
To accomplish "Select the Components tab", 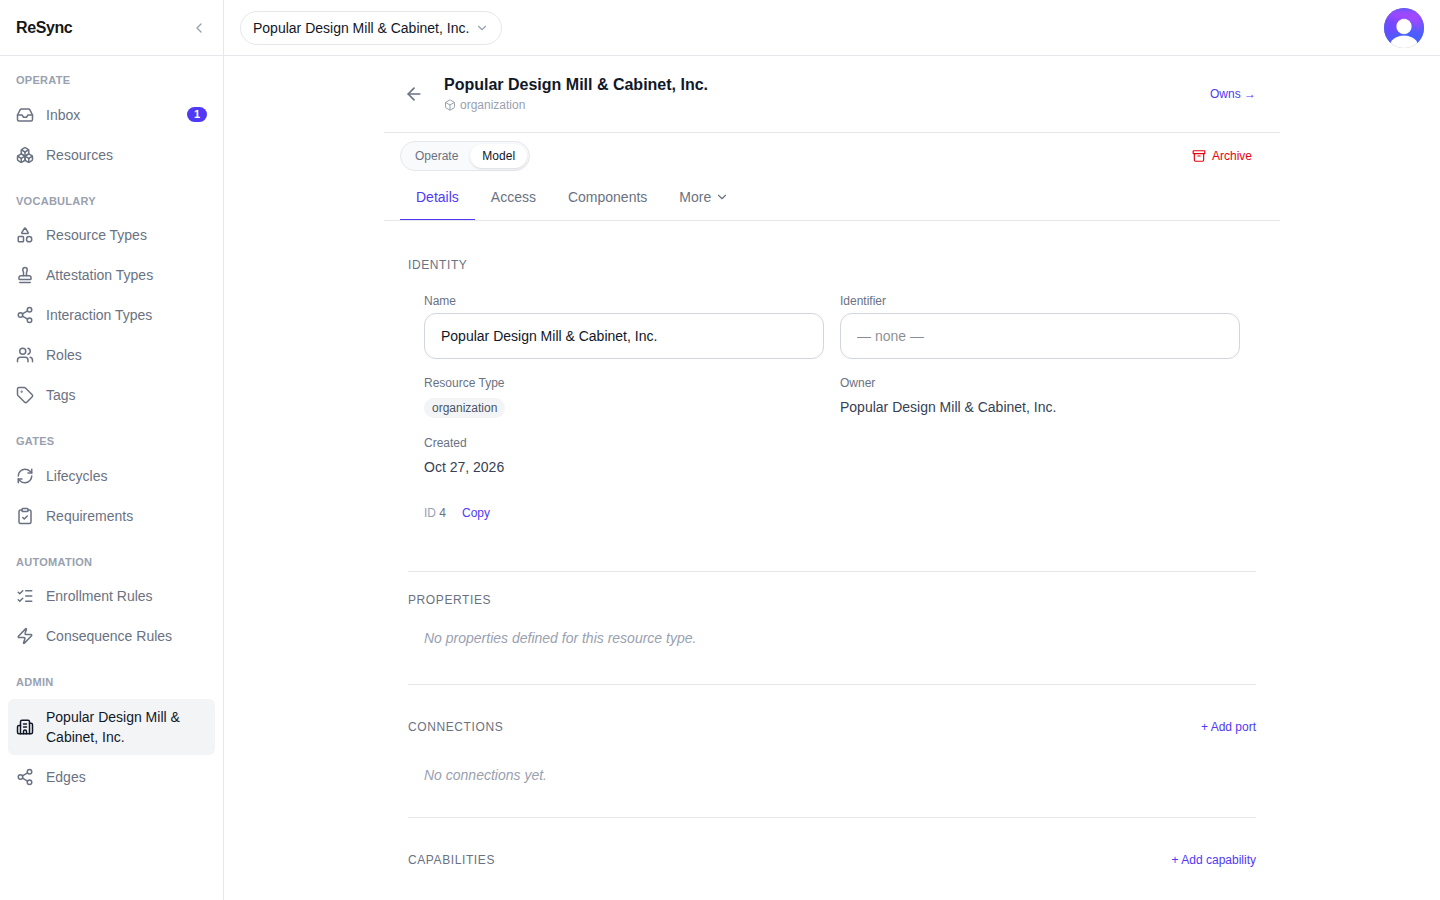I will 607,197.
